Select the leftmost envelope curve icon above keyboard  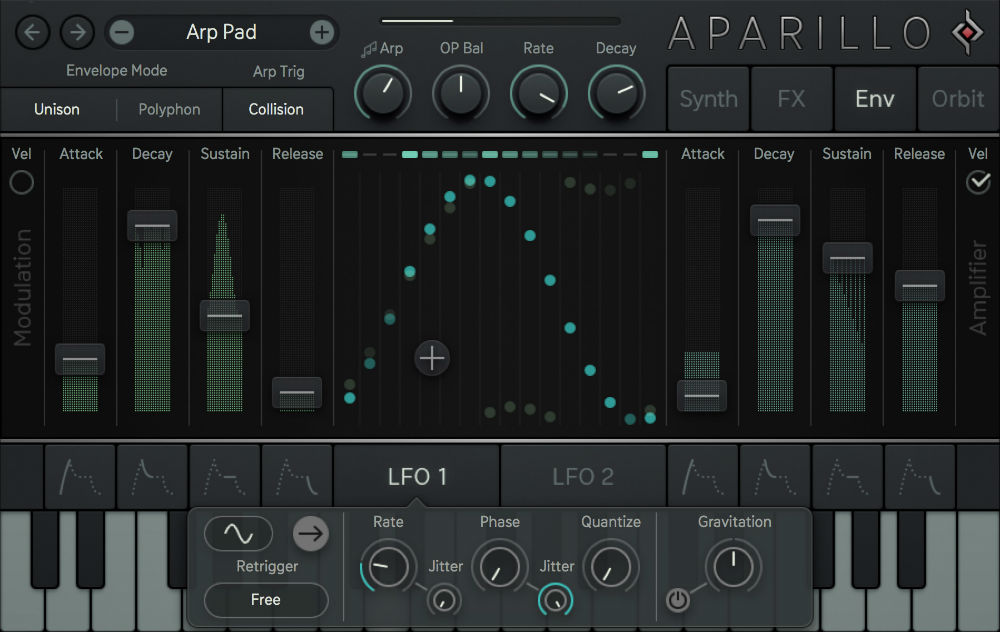pos(79,477)
